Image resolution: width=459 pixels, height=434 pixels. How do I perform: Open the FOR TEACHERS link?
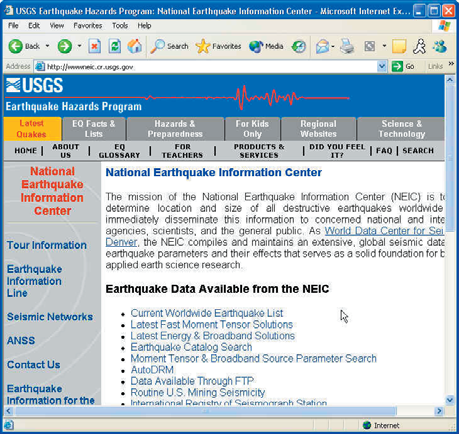pos(182,151)
